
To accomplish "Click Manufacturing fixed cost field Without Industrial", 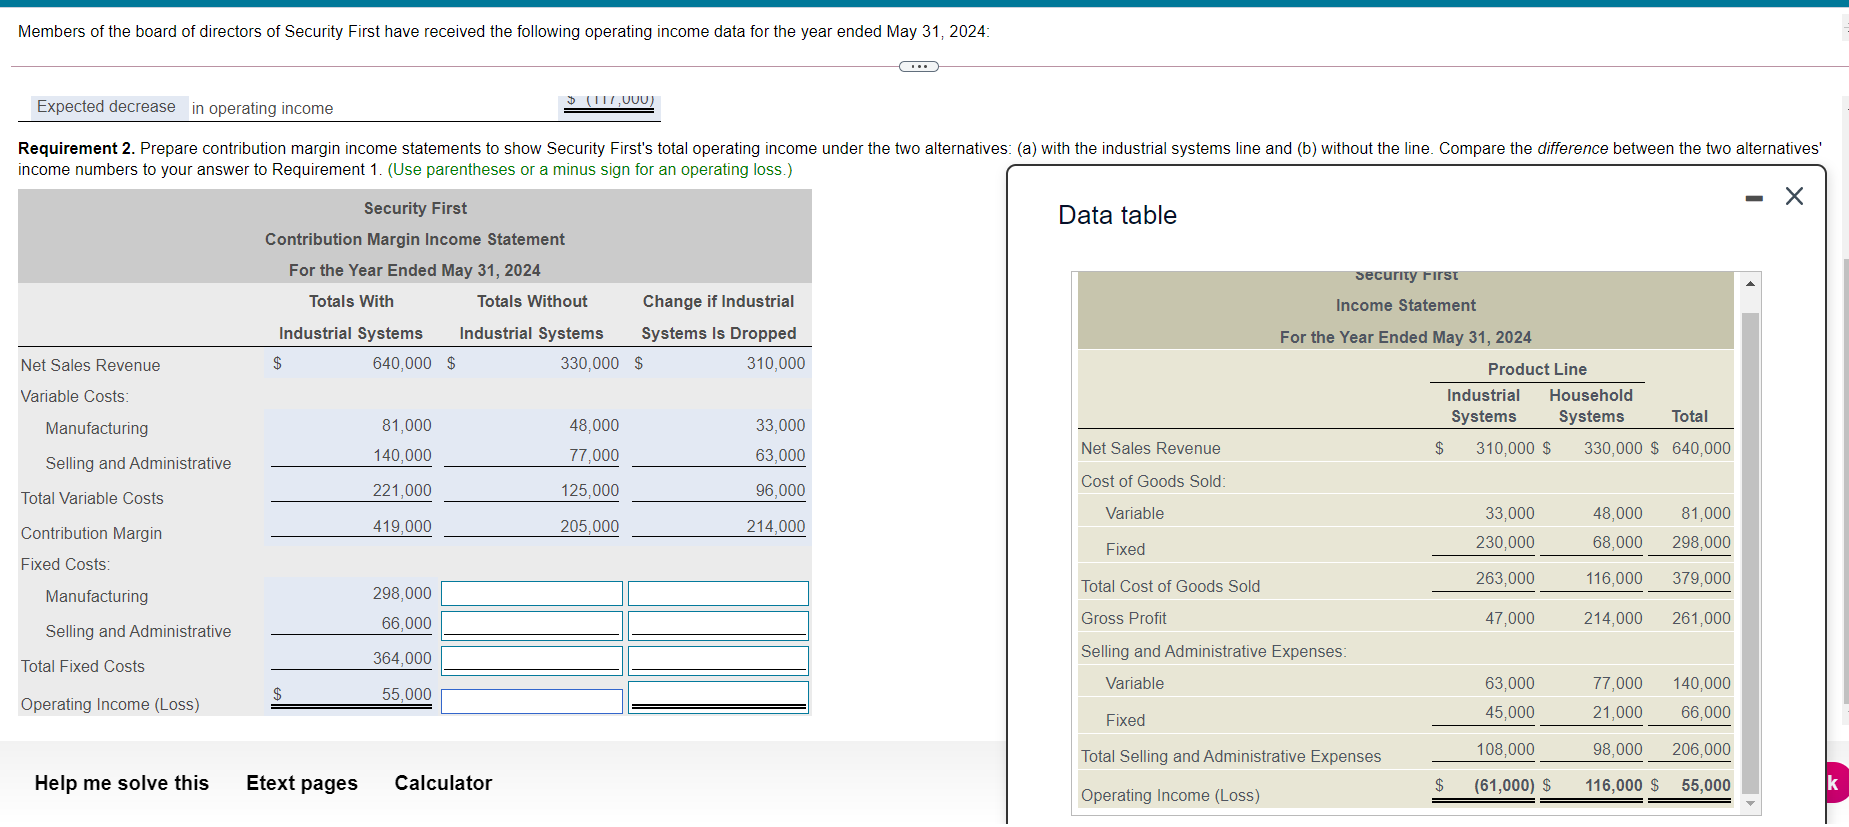I will click(532, 594).
